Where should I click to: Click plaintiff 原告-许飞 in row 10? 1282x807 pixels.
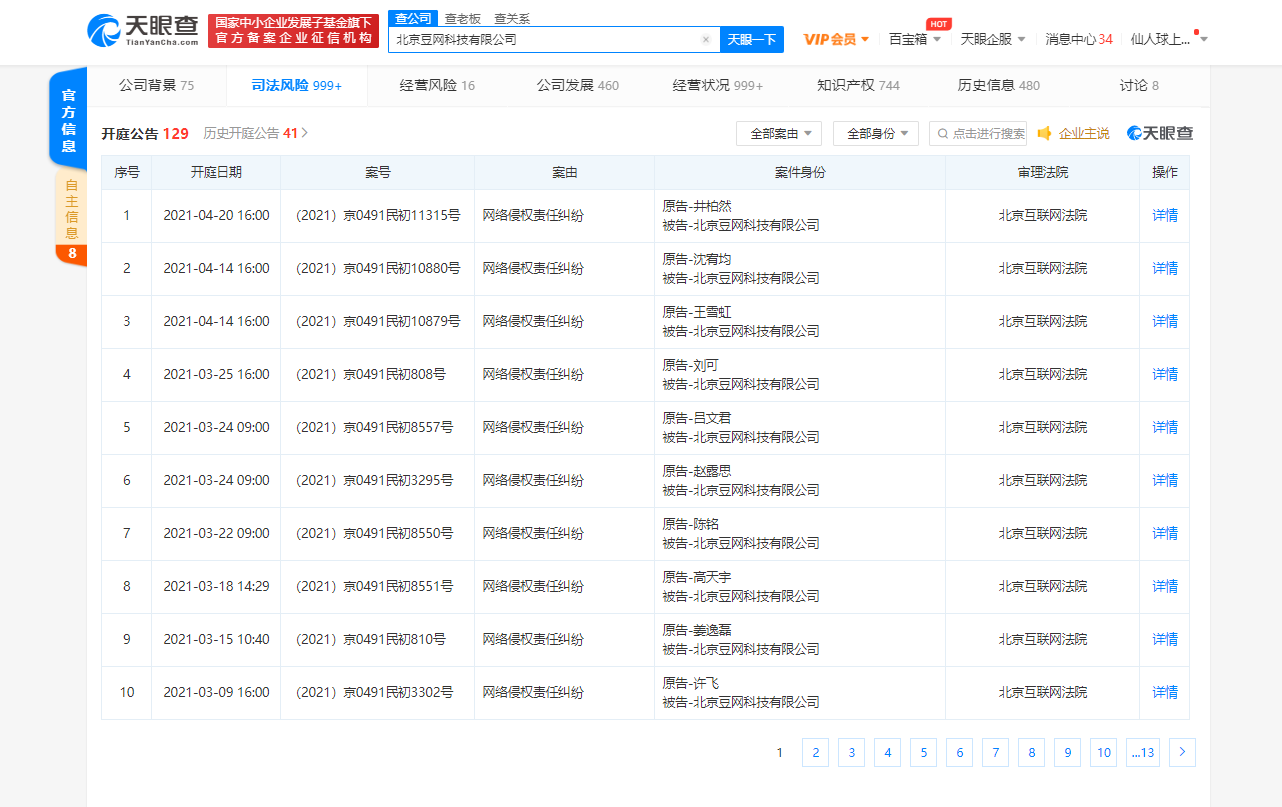pyautogui.click(x=690, y=683)
